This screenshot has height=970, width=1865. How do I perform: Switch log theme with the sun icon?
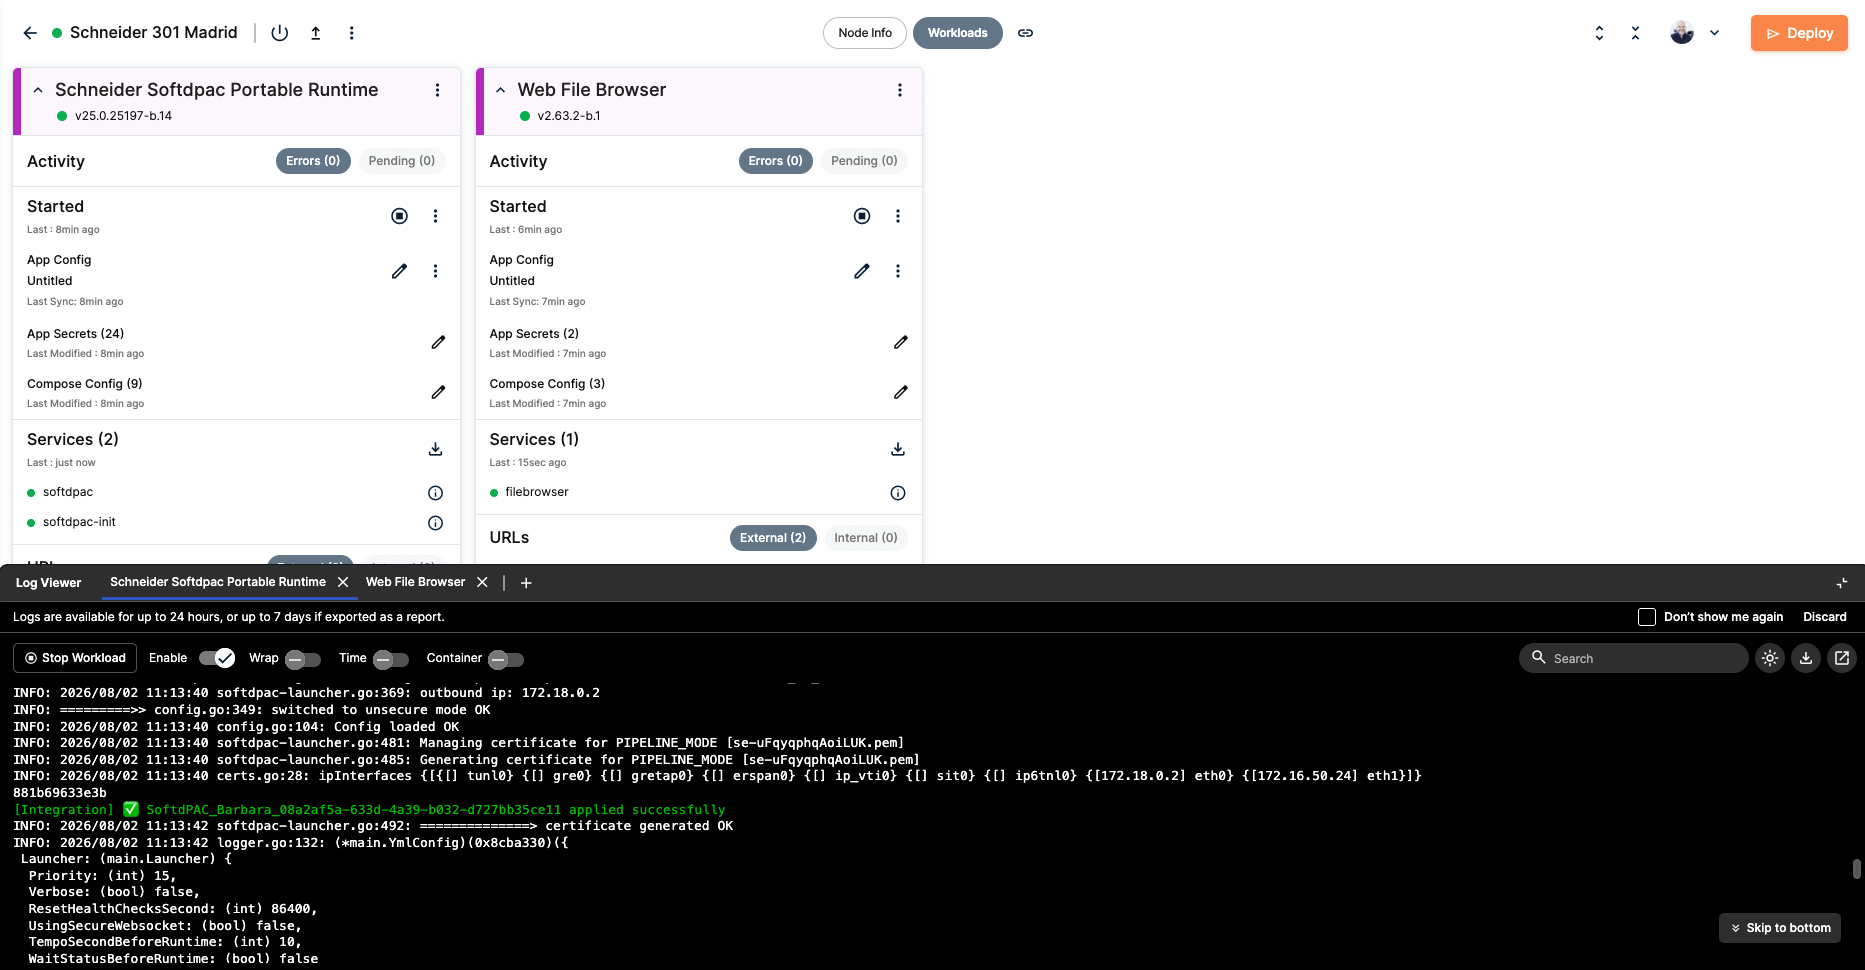1770,658
